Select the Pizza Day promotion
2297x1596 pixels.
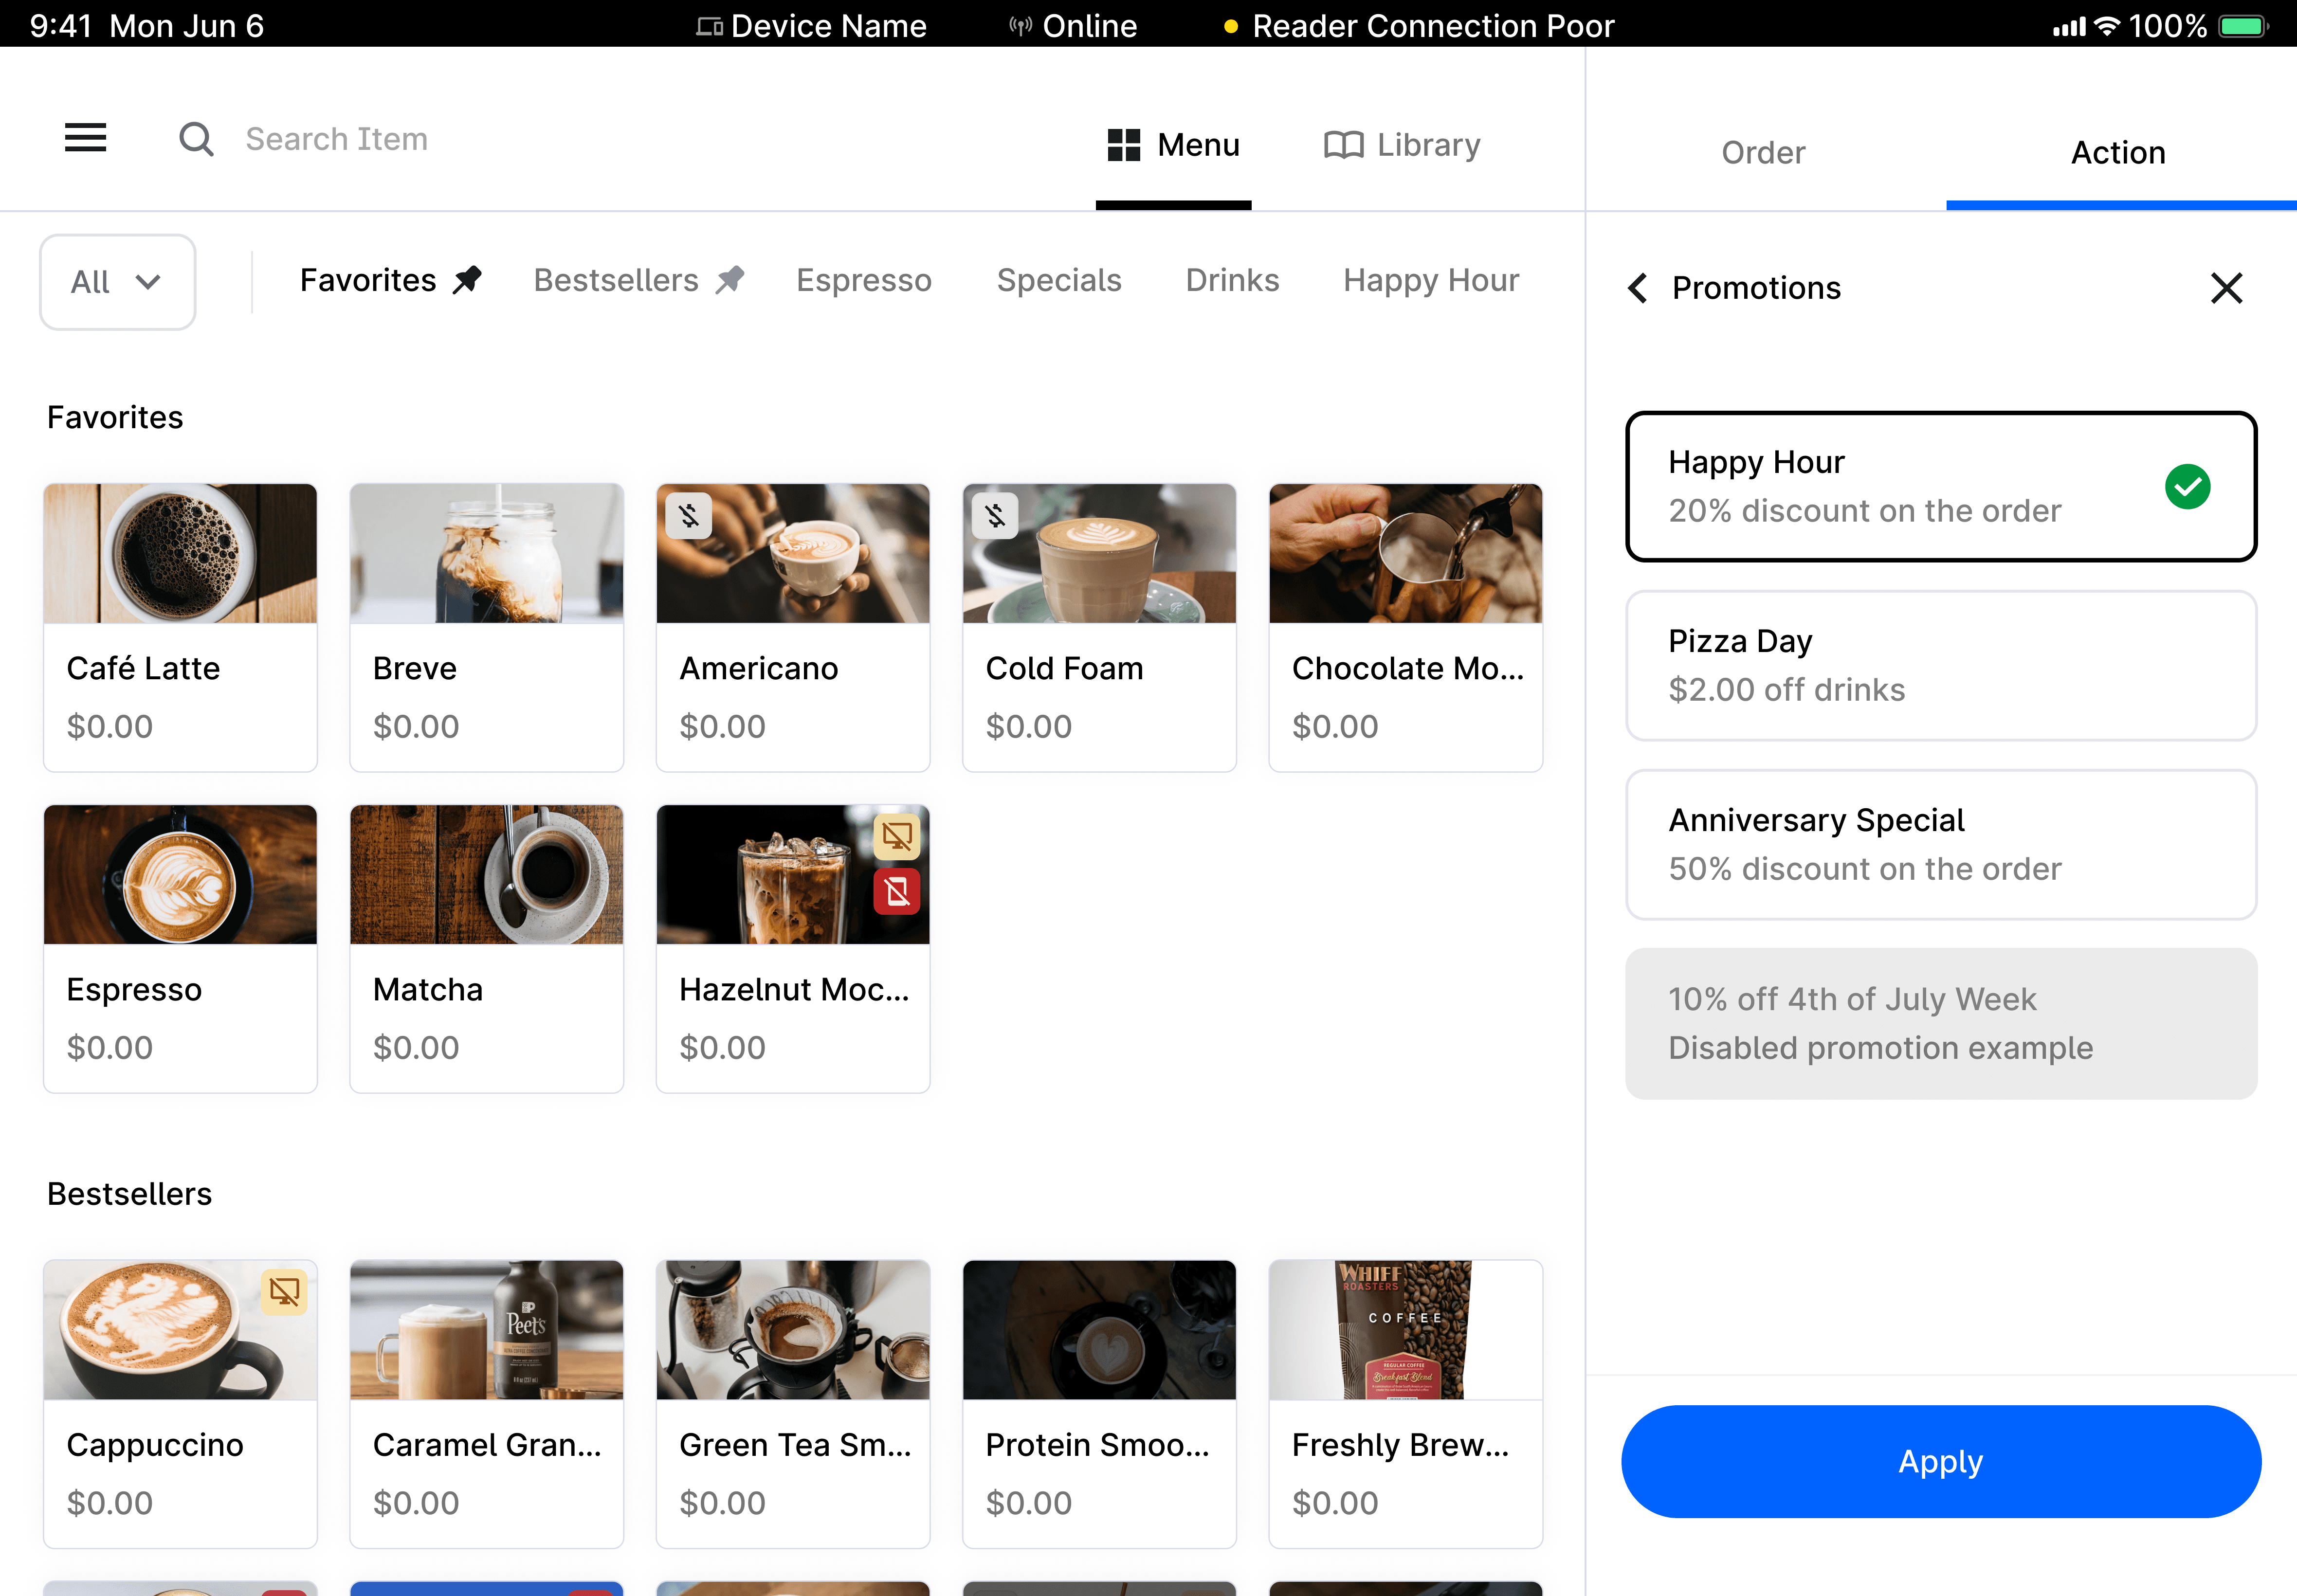point(1940,665)
